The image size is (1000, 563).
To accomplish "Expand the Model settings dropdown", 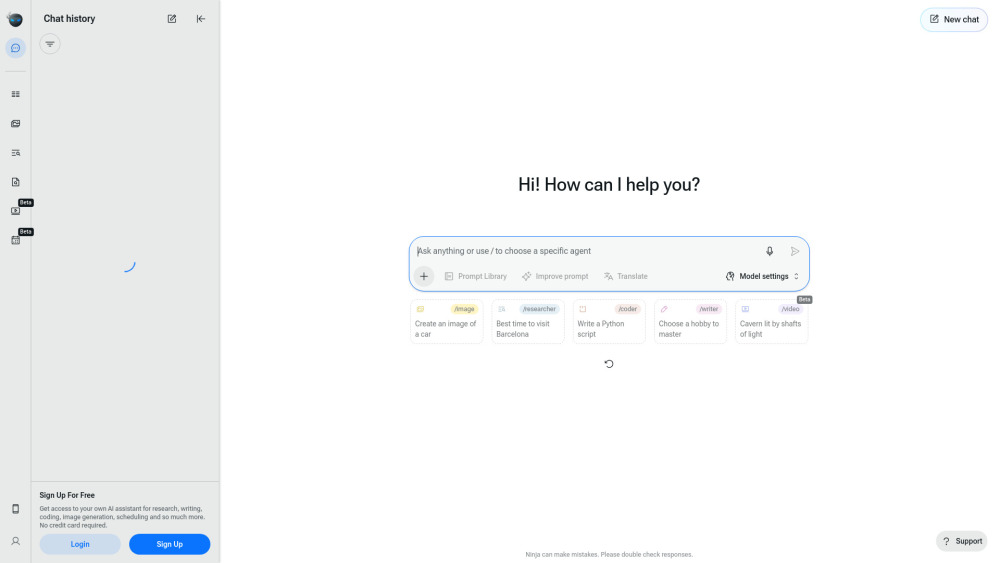I will click(x=763, y=276).
